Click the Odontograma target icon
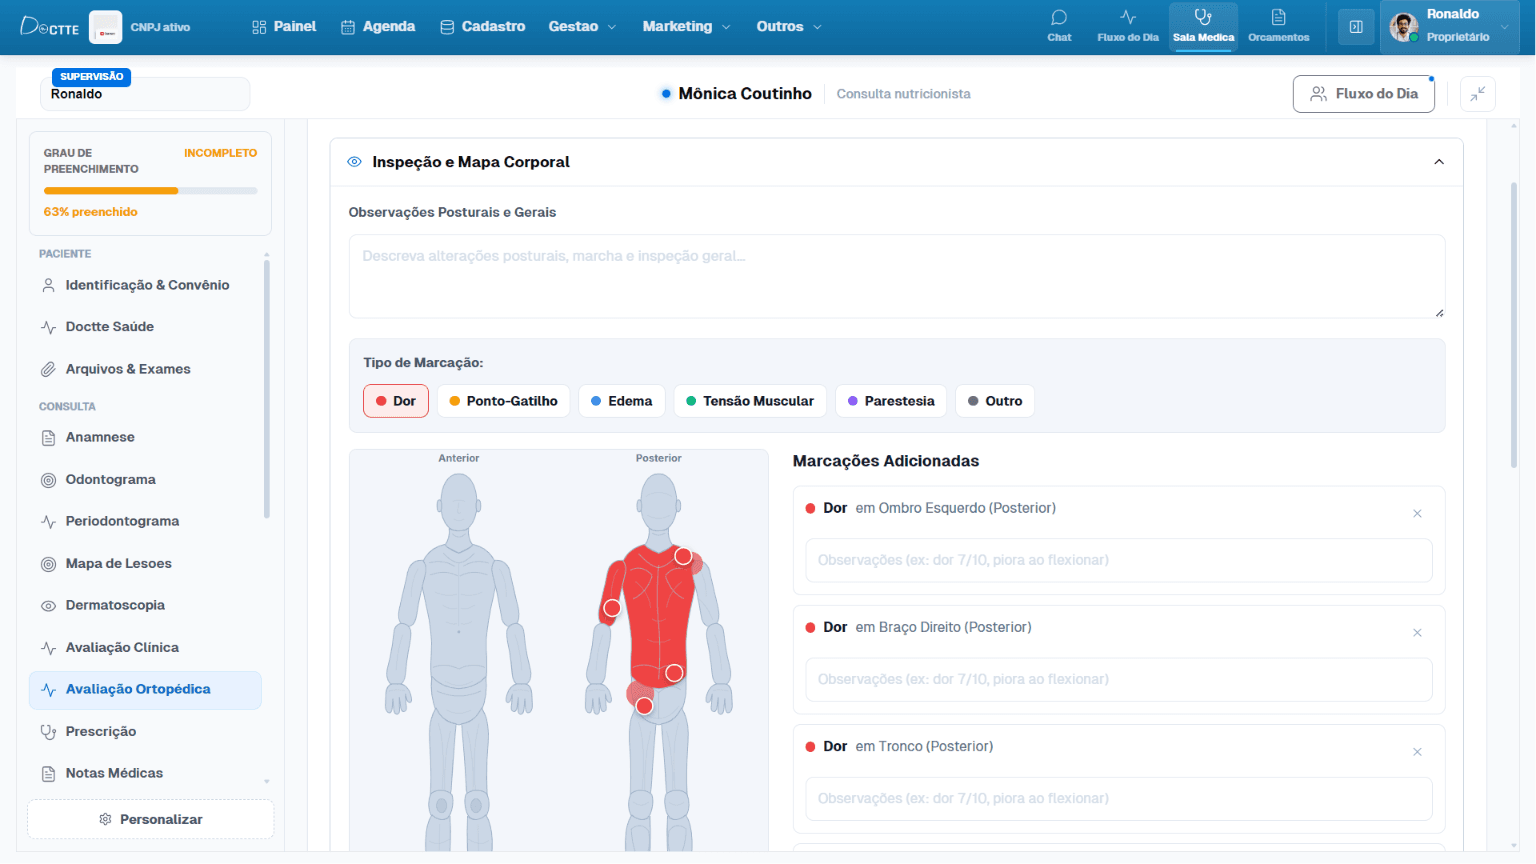The width and height of the screenshot is (1536, 864). (x=48, y=480)
